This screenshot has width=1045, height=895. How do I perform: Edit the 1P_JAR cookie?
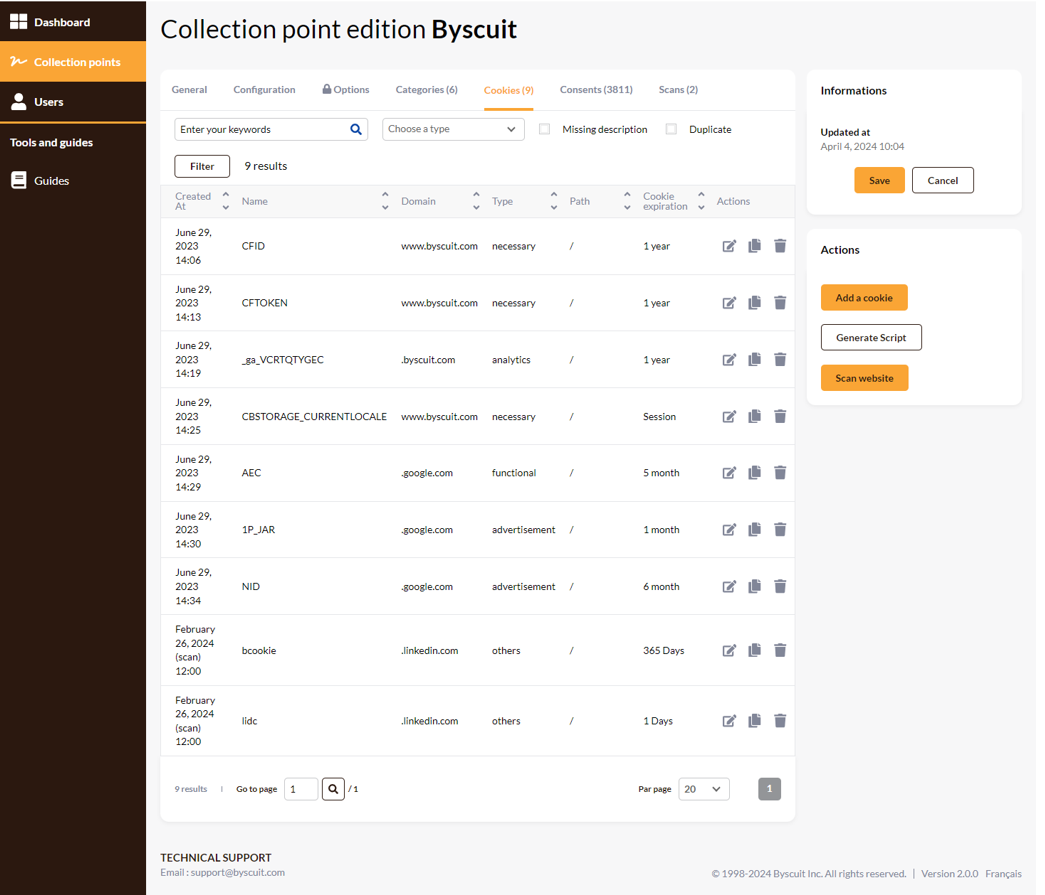pos(729,530)
